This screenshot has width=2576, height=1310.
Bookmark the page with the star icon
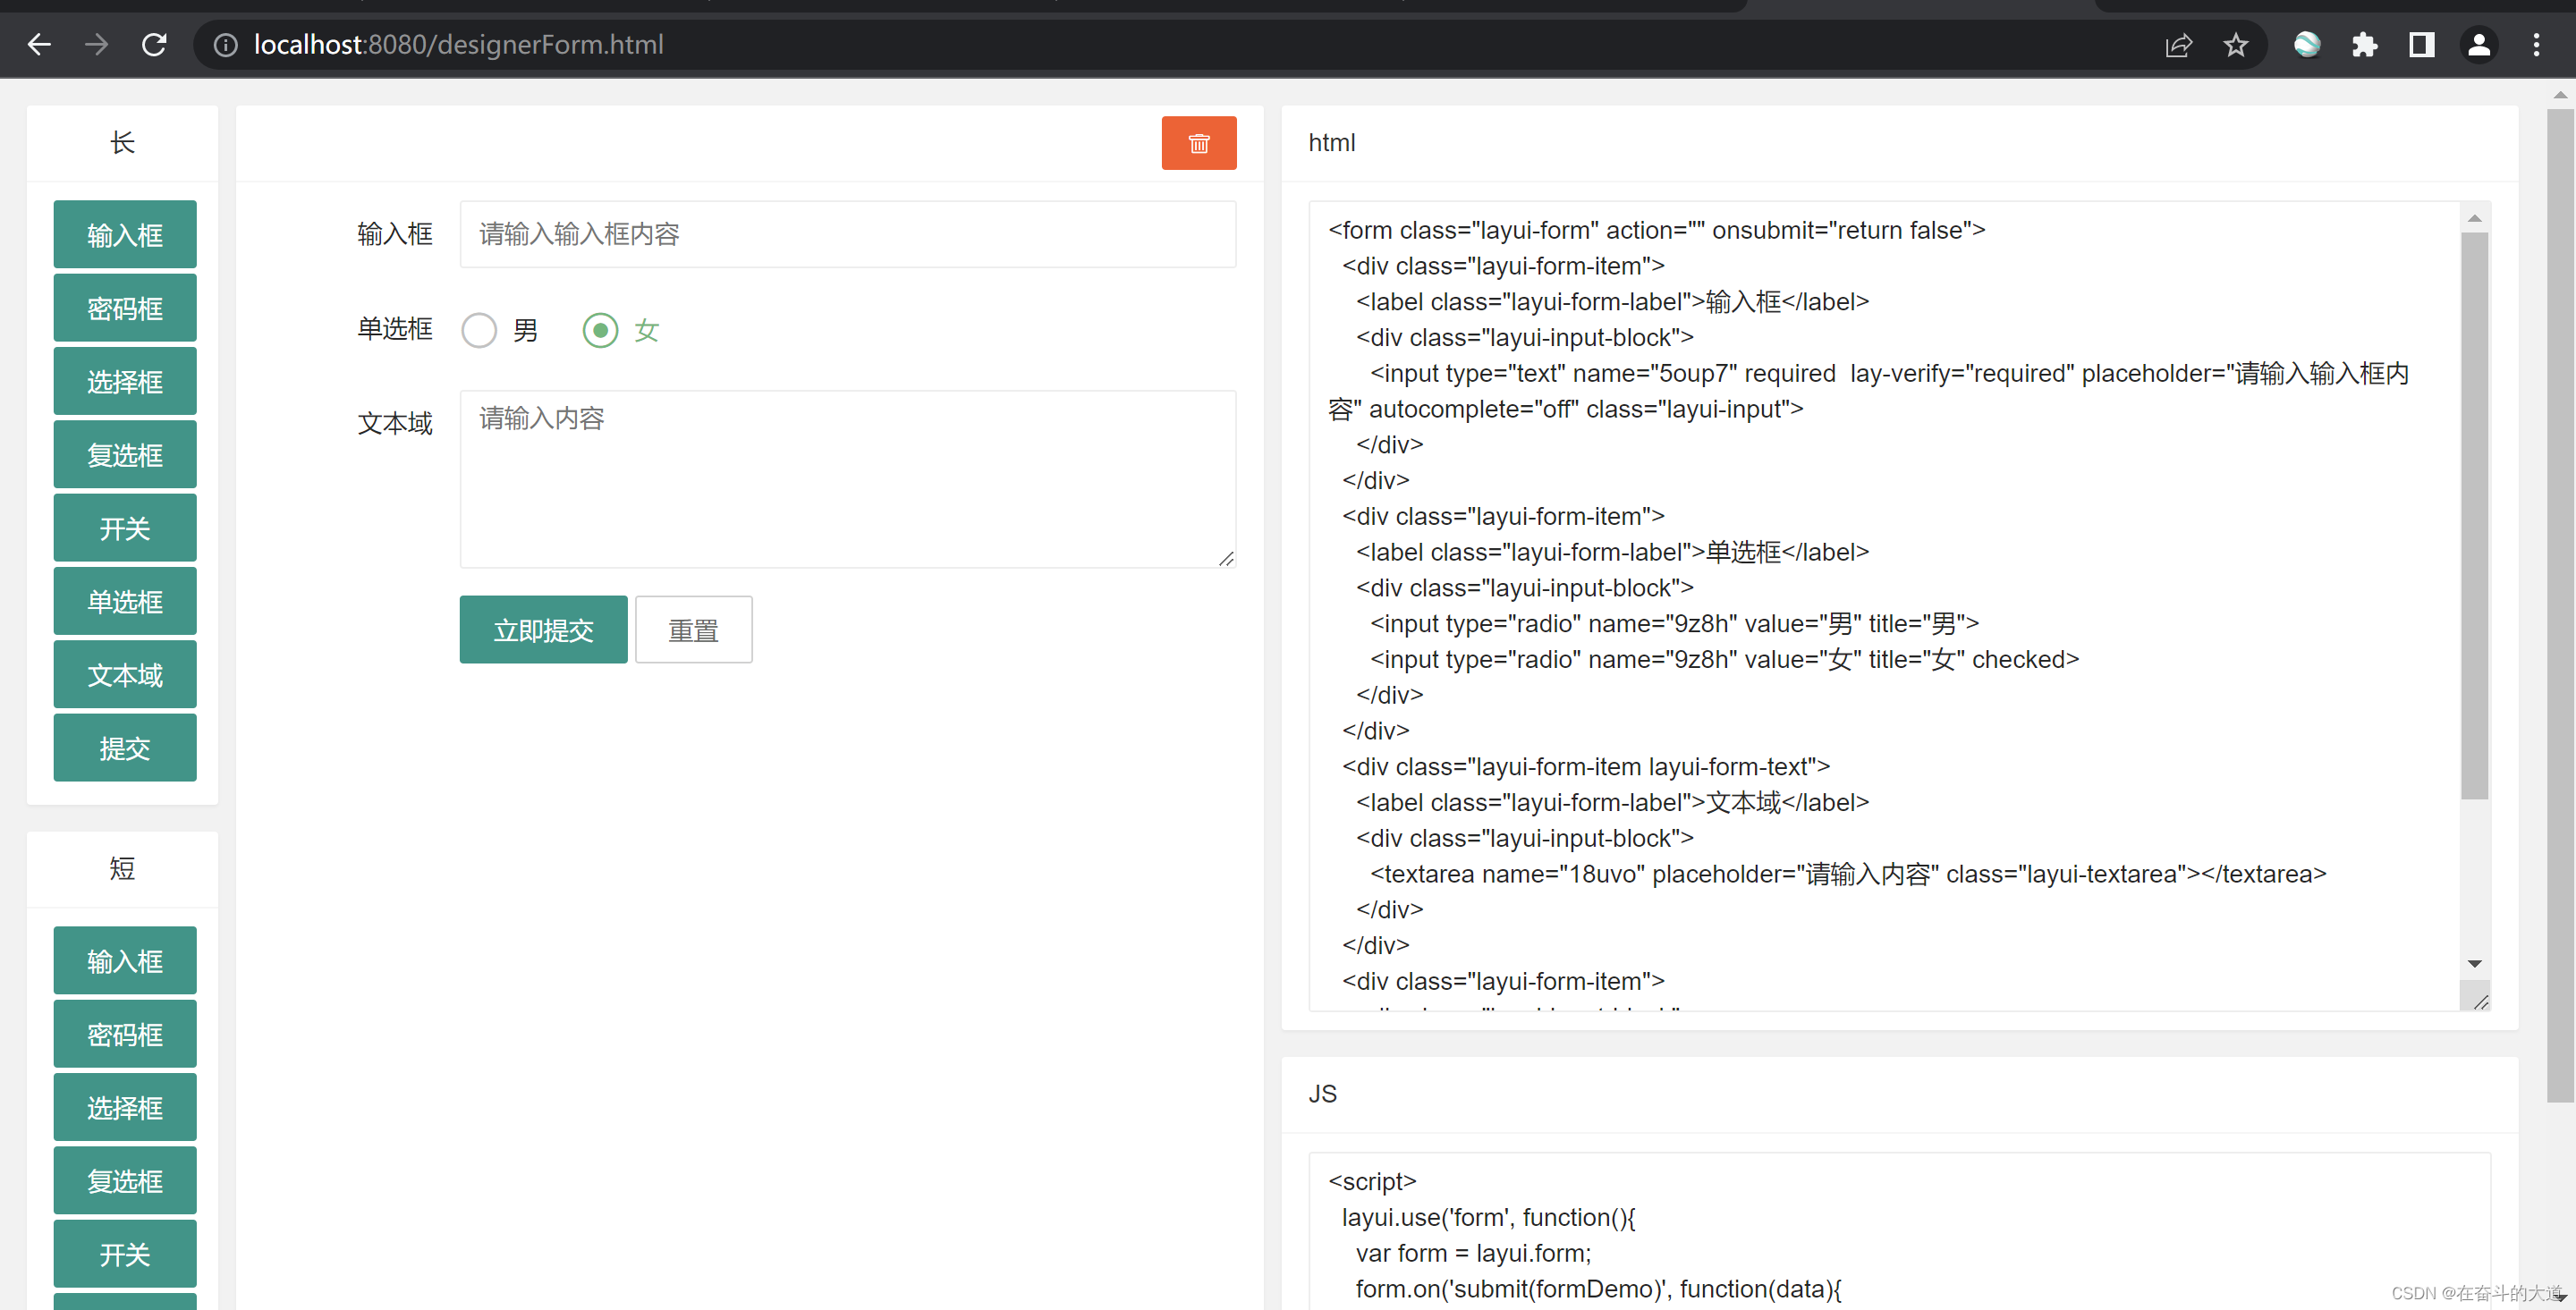2235,44
